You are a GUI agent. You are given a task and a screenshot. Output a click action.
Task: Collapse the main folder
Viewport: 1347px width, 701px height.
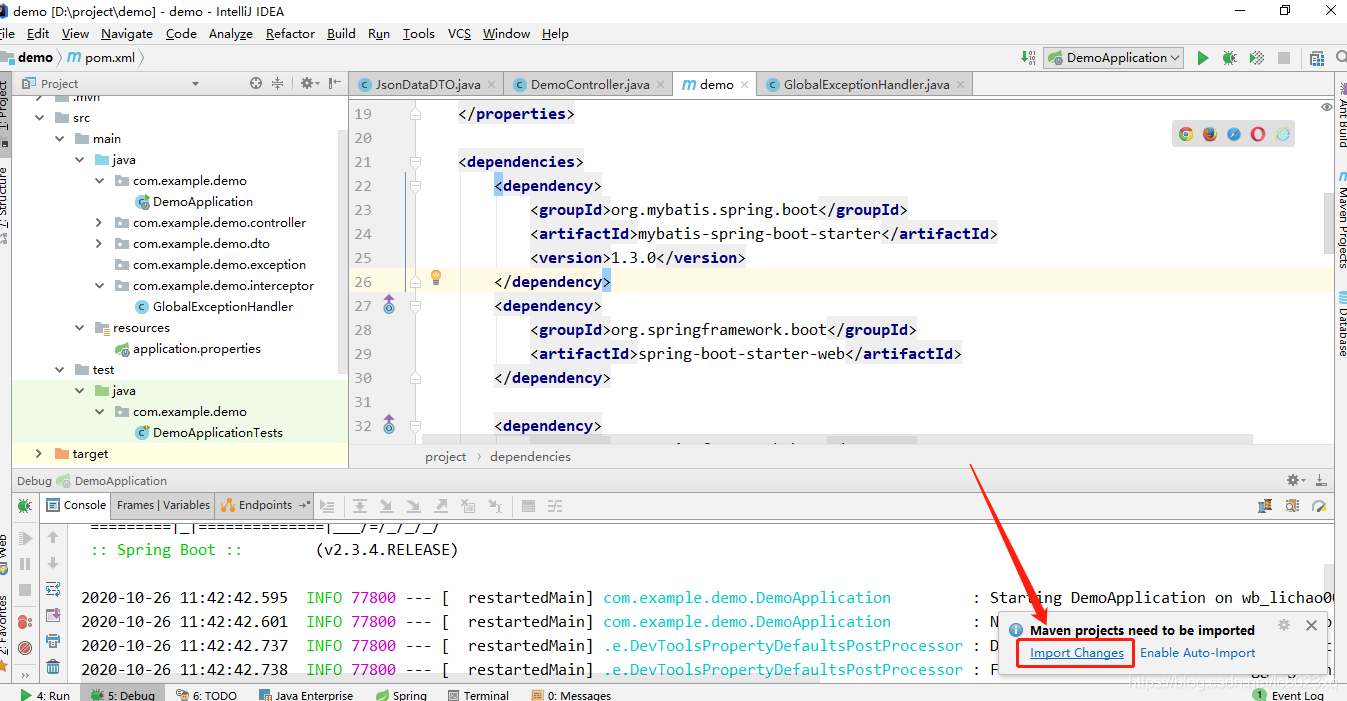[60, 139]
